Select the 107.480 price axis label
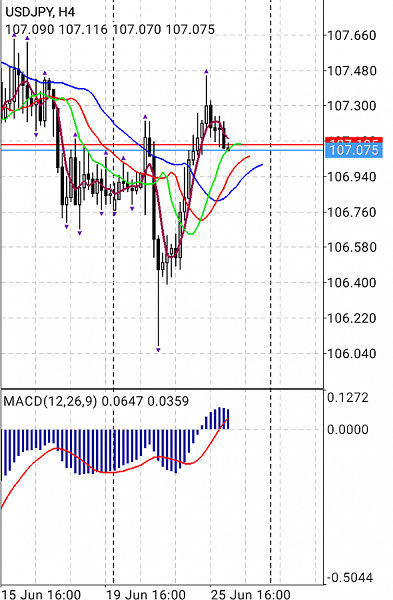This screenshot has height=600, width=393. (352, 71)
